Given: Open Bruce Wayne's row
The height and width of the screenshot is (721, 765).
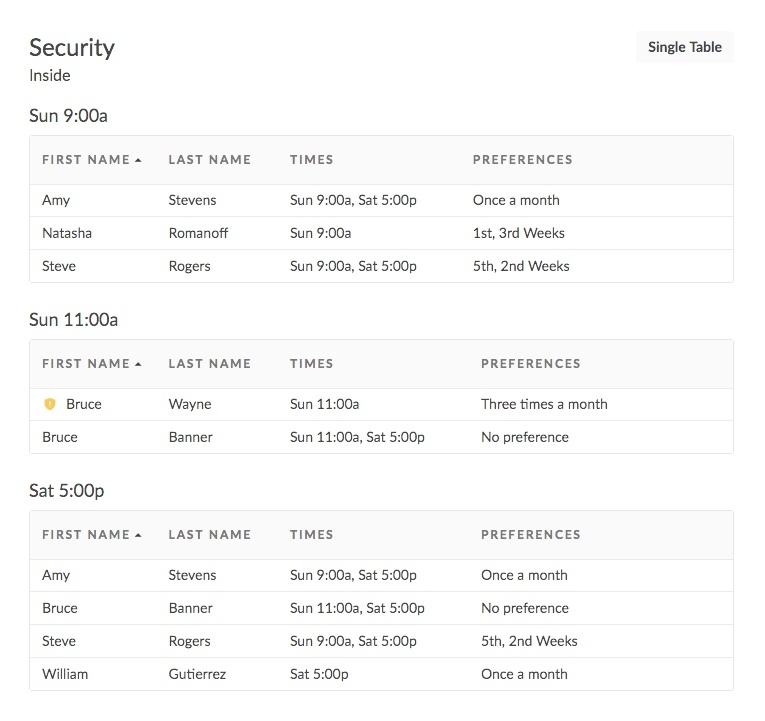Looking at the screenshot, I should point(84,404).
